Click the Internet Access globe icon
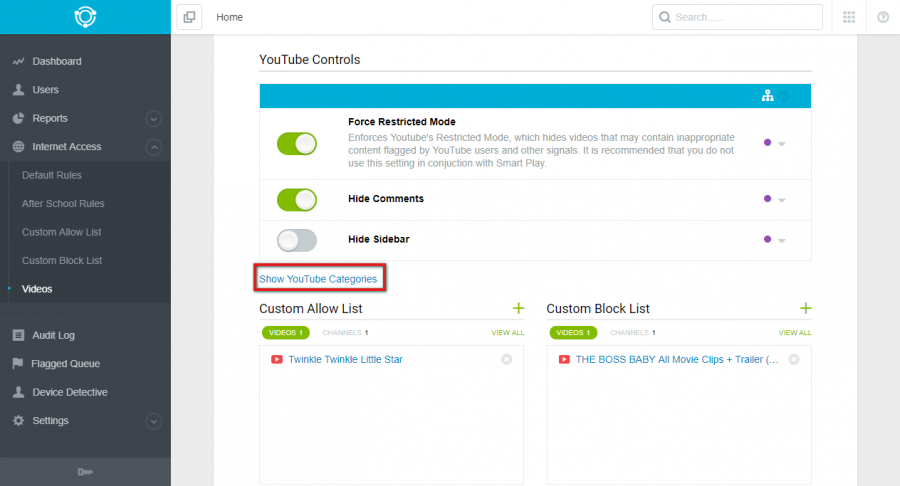The height and width of the screenshot is (486, 900). point(18,146)
